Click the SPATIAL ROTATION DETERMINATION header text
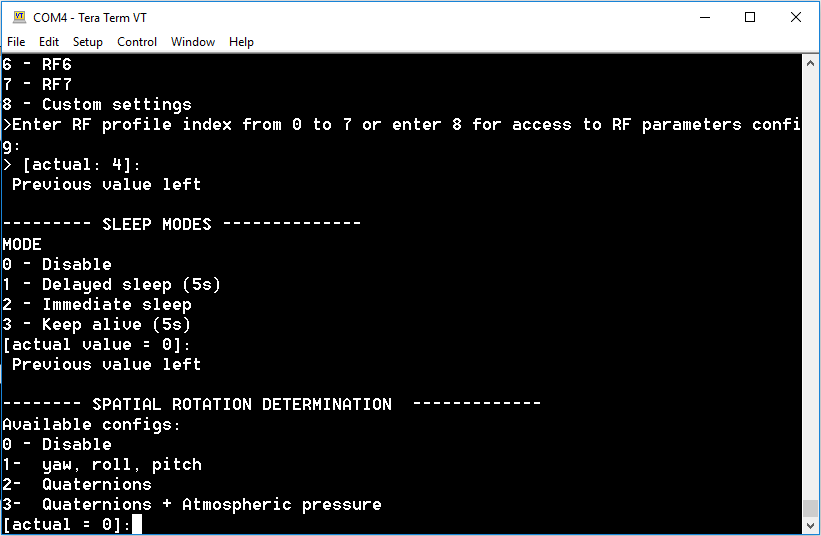Screen dimensions: 821x536 pos(242,404)
